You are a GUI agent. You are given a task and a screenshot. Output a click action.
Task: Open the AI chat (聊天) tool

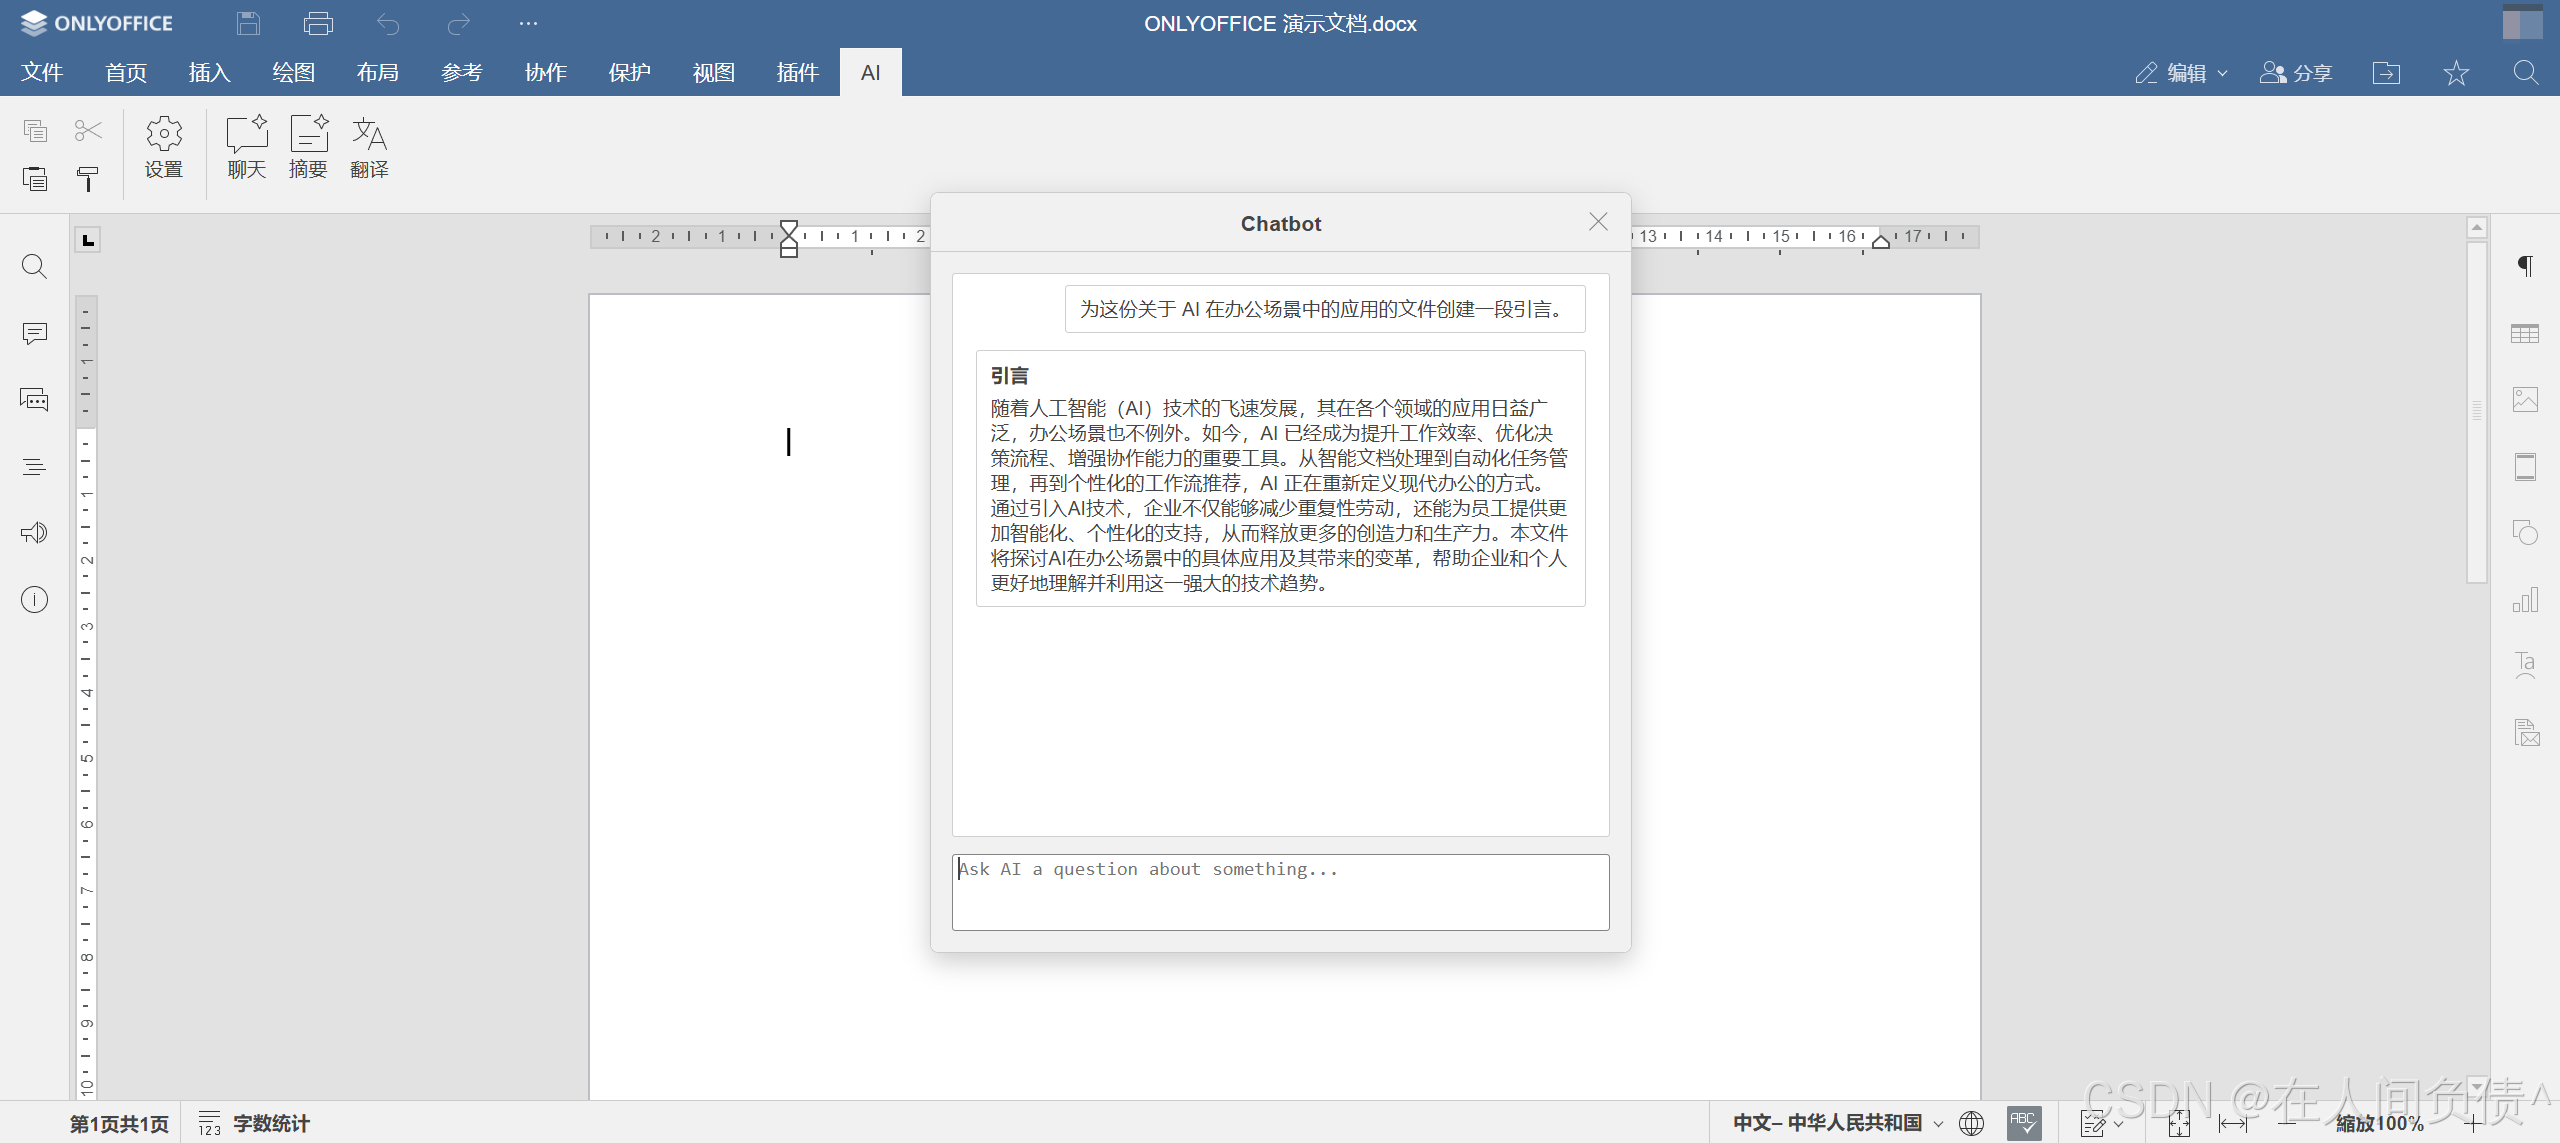tap(246, 147)
